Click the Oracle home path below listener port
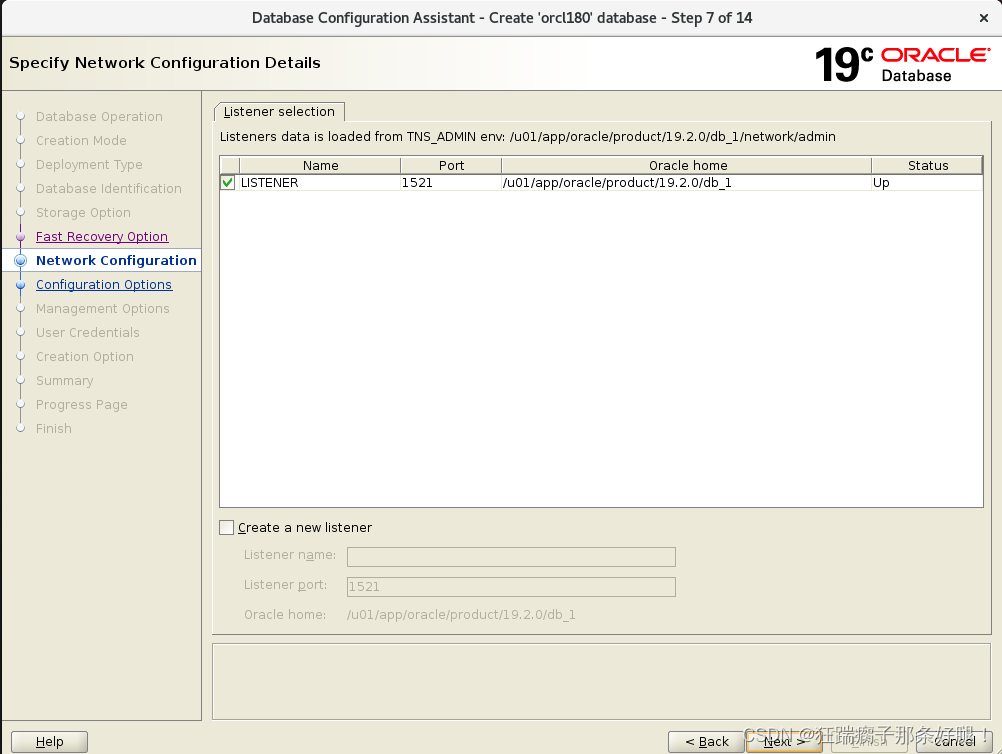This screenshot has height=754, width=1002. point(461,615)
